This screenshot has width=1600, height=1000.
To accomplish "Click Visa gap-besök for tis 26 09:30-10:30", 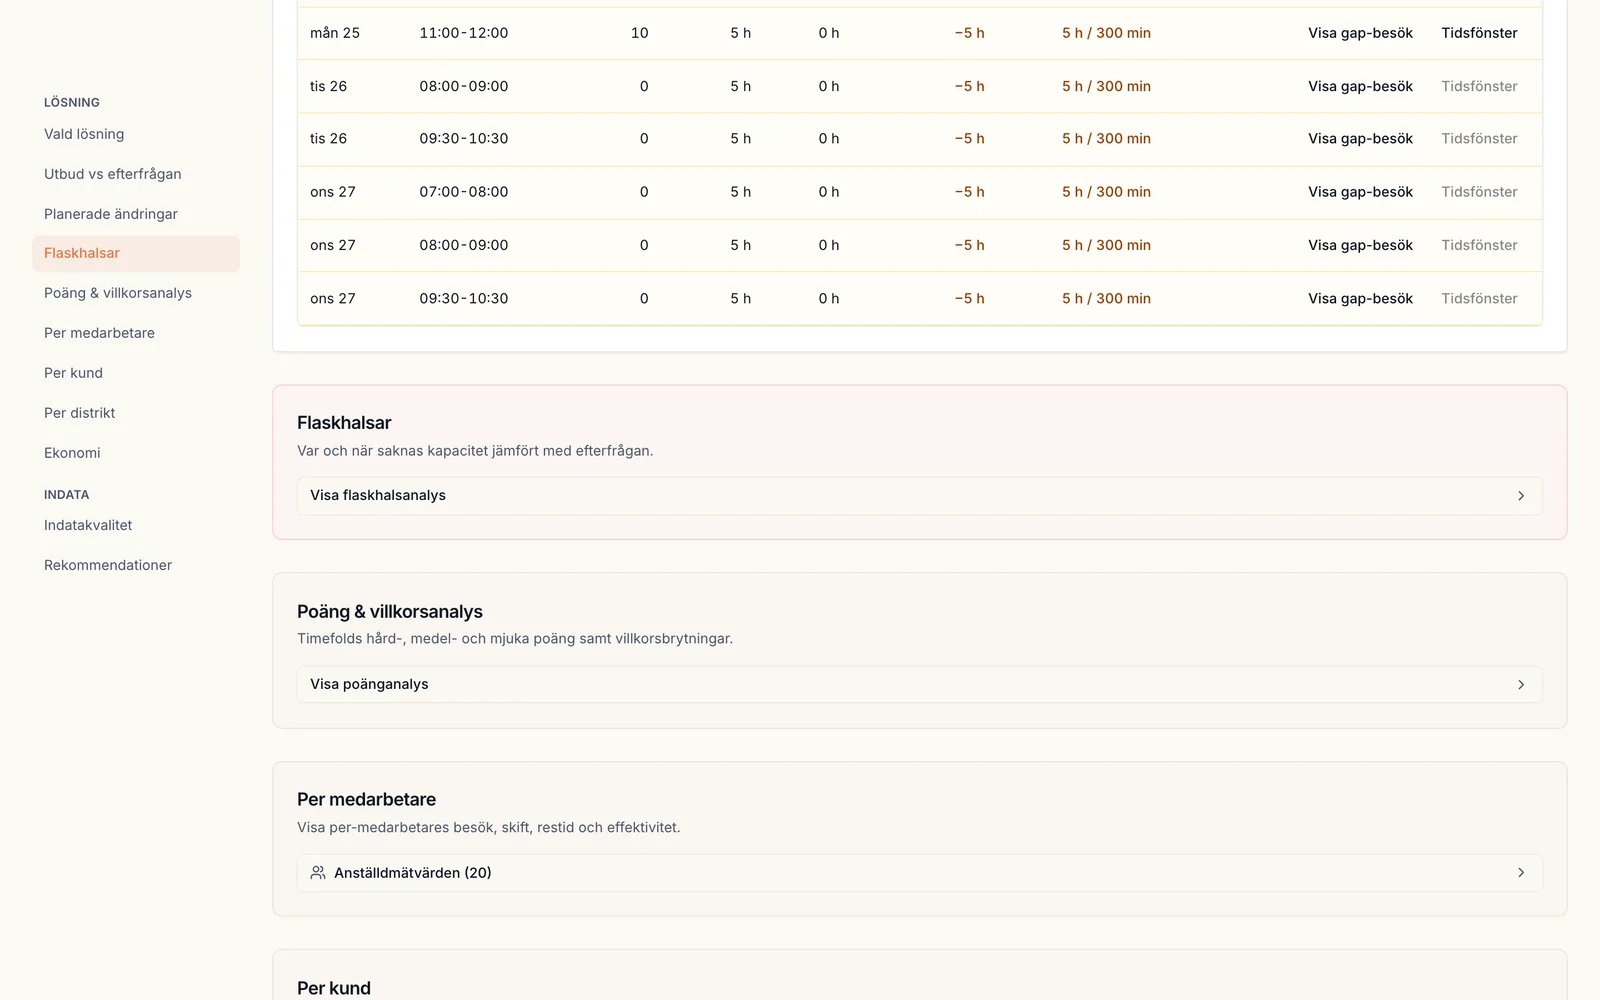I will coord(1360,139).
